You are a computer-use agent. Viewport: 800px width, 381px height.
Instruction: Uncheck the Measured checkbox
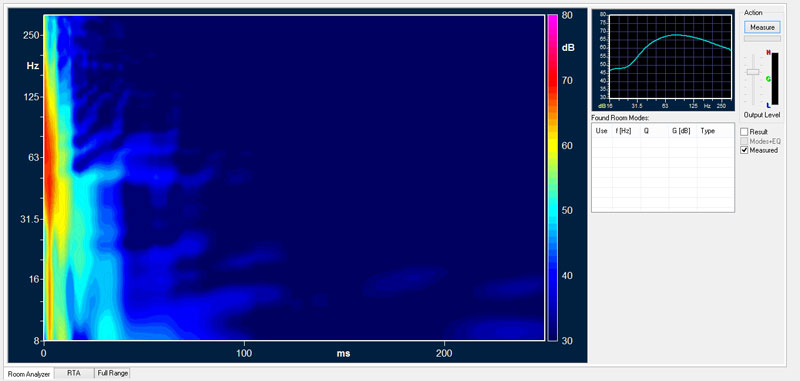744,150
